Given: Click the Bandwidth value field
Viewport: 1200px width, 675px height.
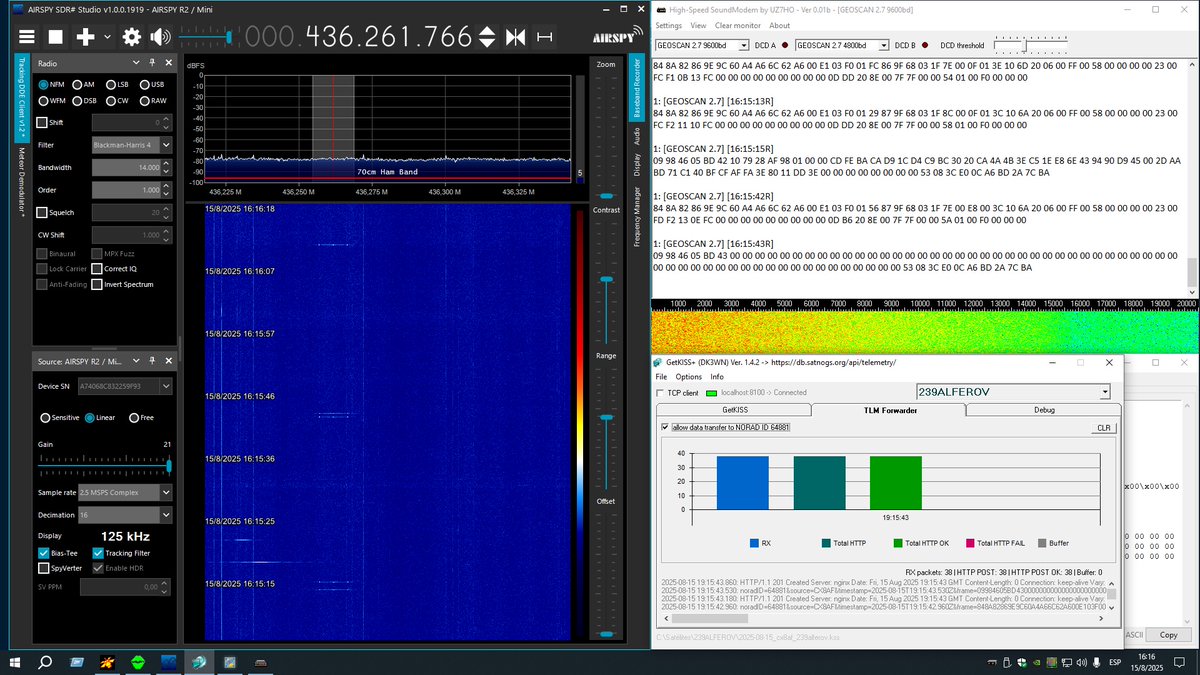Looking at the screenshot, I should tap(125, 167).
